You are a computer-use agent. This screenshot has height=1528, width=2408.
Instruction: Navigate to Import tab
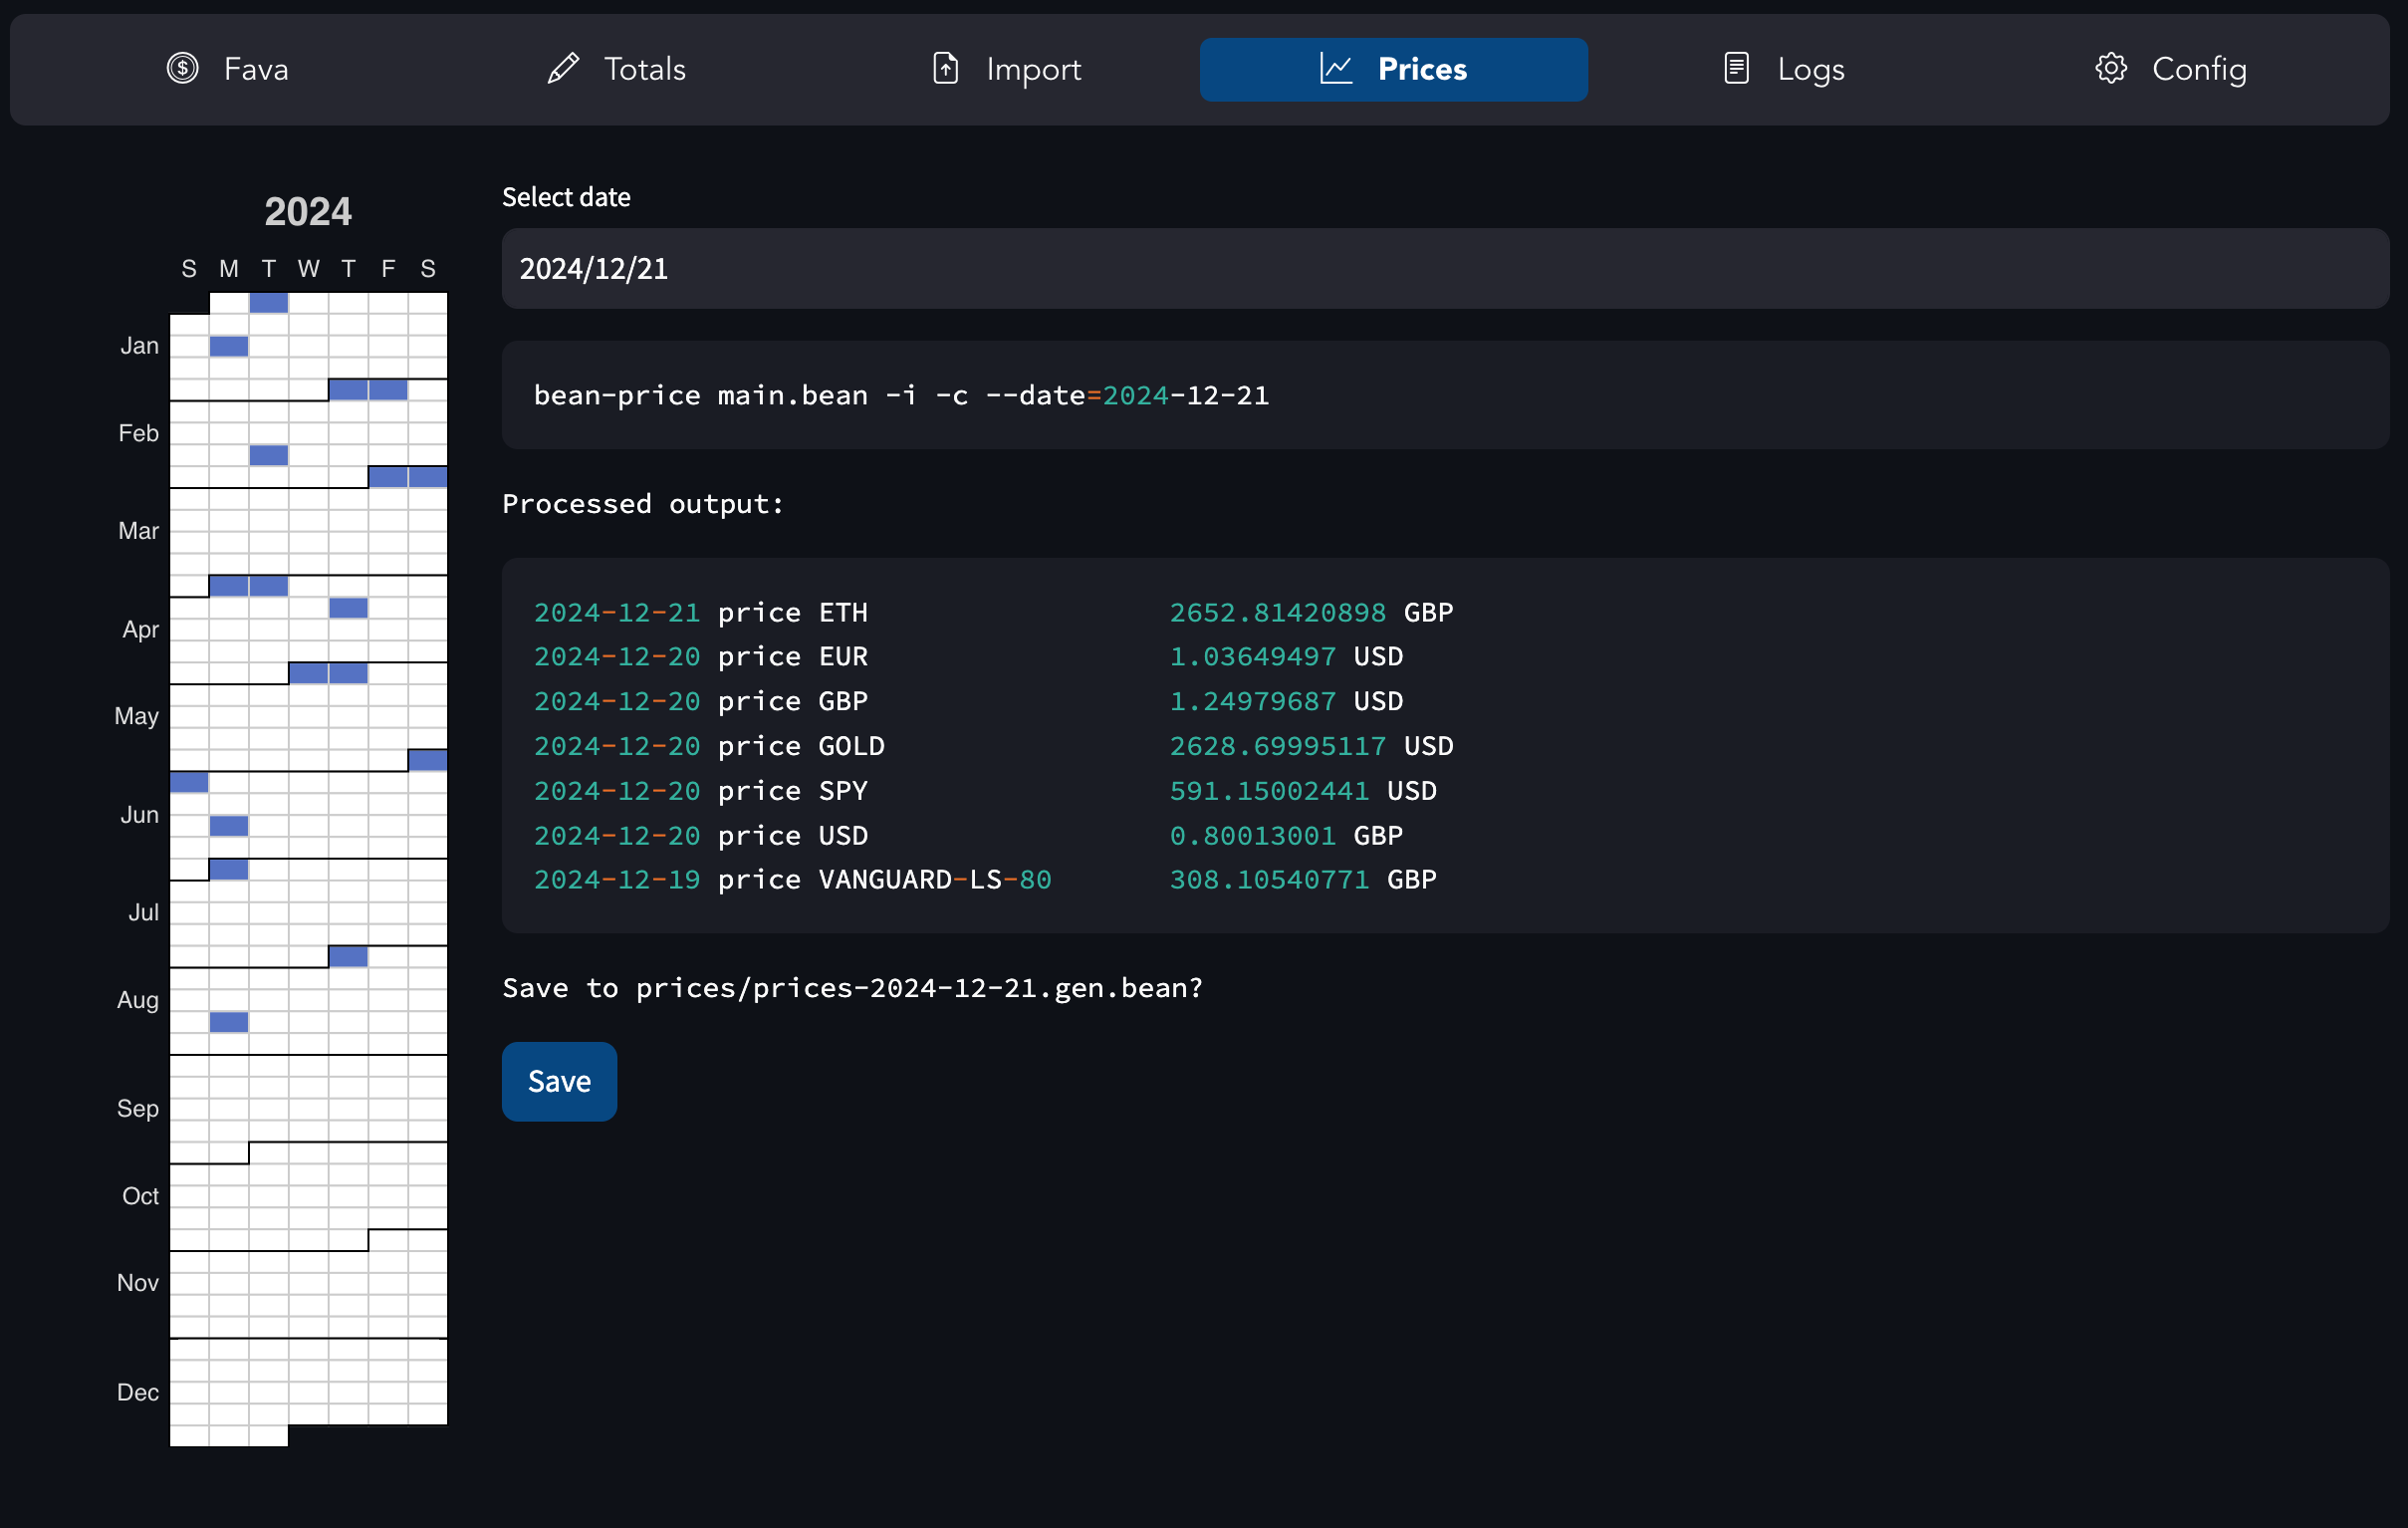1002,69
